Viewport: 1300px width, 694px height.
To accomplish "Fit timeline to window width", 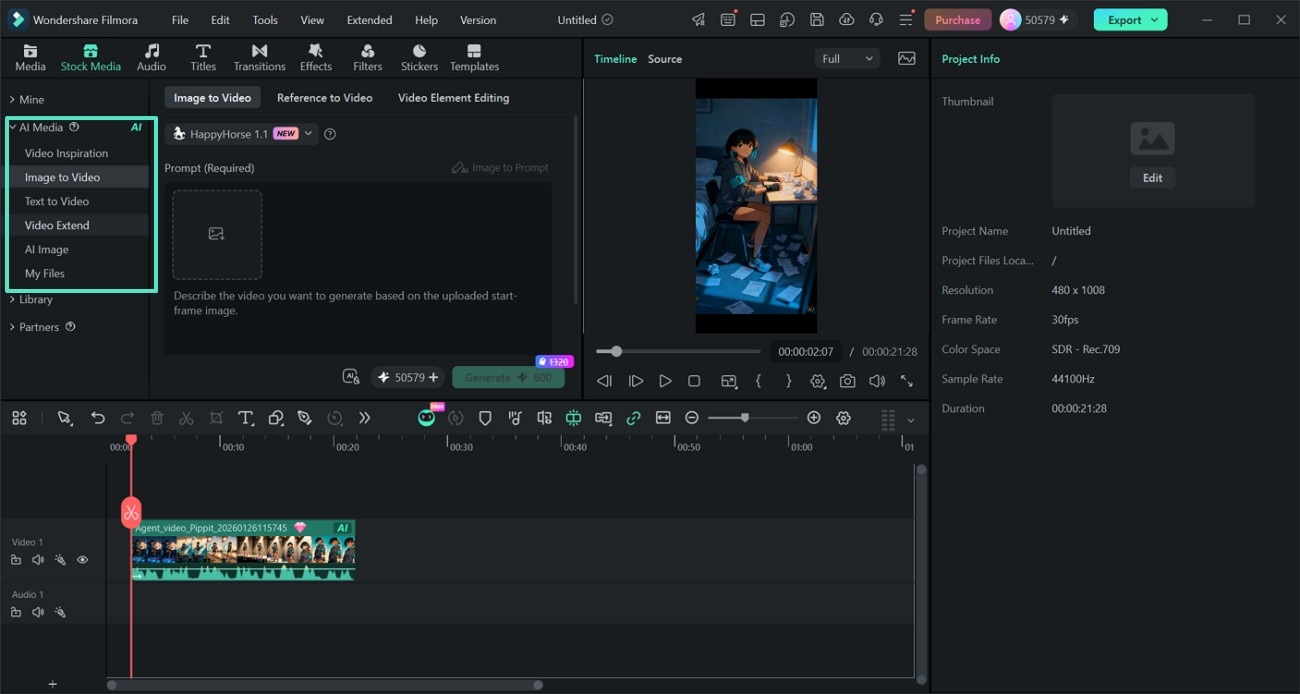I will pyautogui.click(x=663, y=418).
